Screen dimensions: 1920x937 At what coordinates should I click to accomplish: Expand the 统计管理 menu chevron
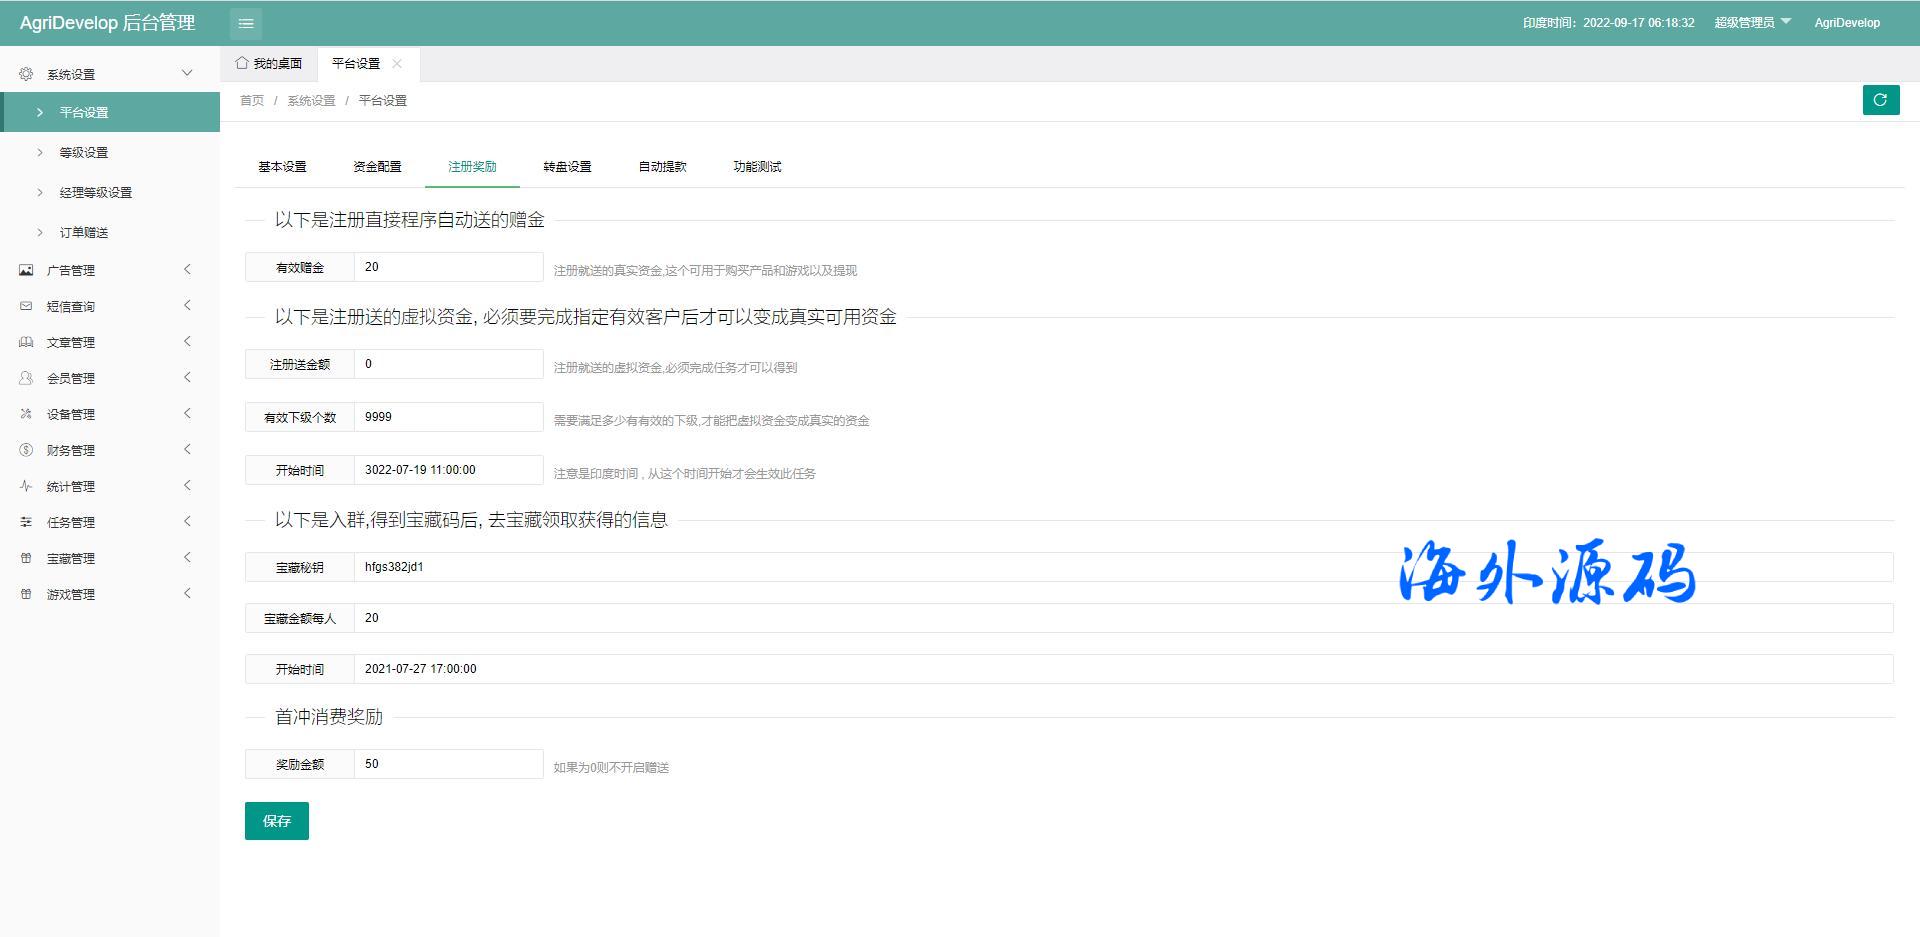(187, 486)
